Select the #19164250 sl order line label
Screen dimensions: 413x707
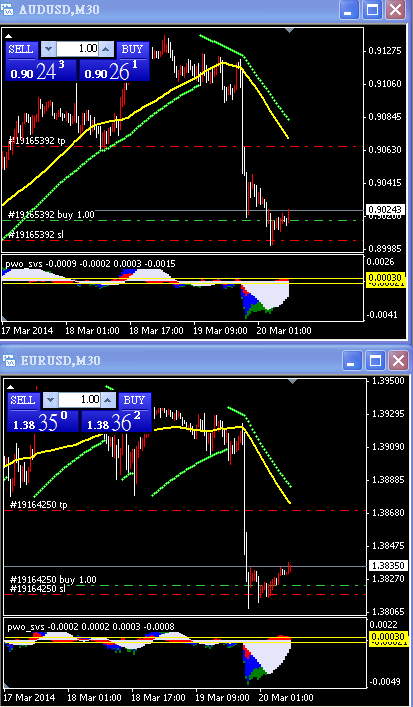point(38,588)
